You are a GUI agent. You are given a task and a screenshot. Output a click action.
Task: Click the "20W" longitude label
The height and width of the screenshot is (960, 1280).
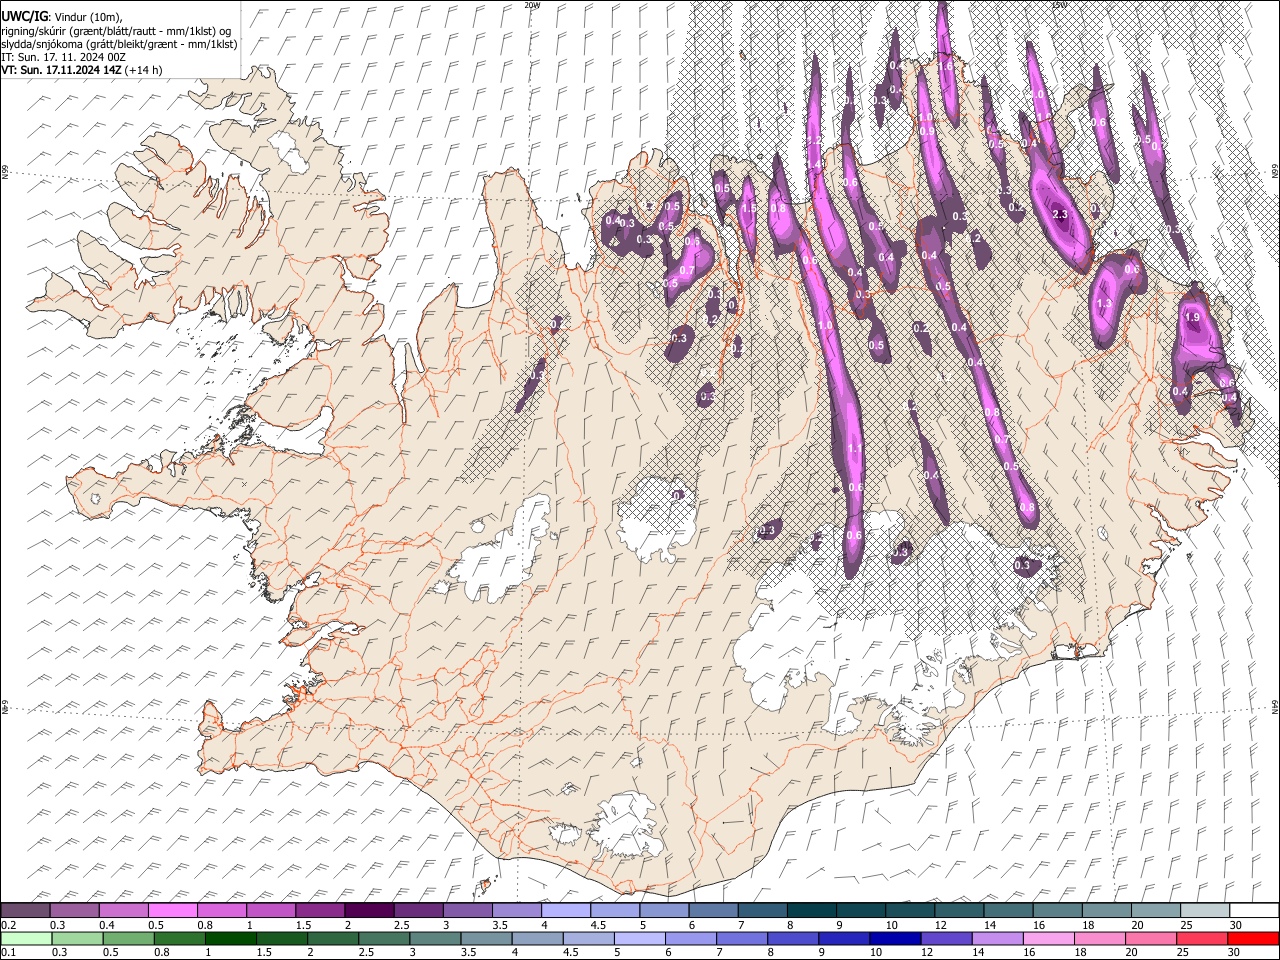click(532, 5)
